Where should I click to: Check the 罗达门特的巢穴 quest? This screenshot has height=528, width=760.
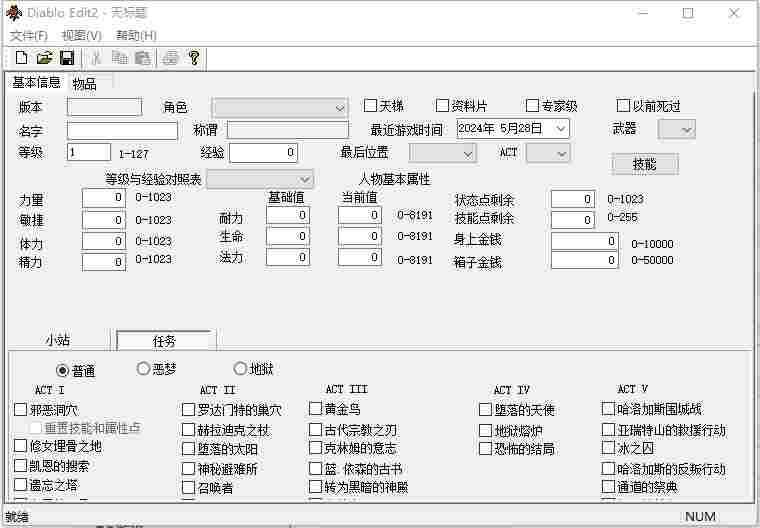click(188, 410)
